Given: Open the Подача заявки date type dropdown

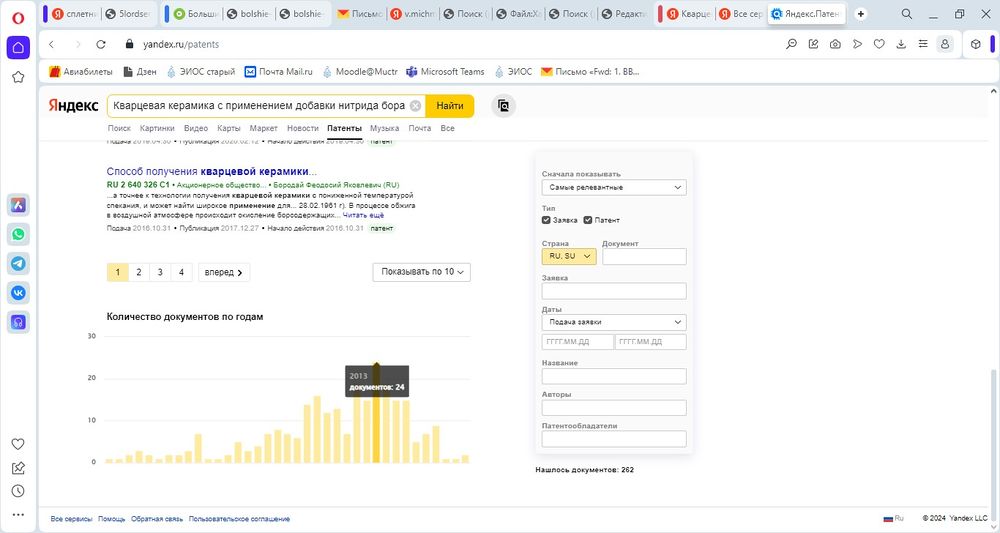Looking at the screenshot, I should pyautogui.click(x=614, y=322).
